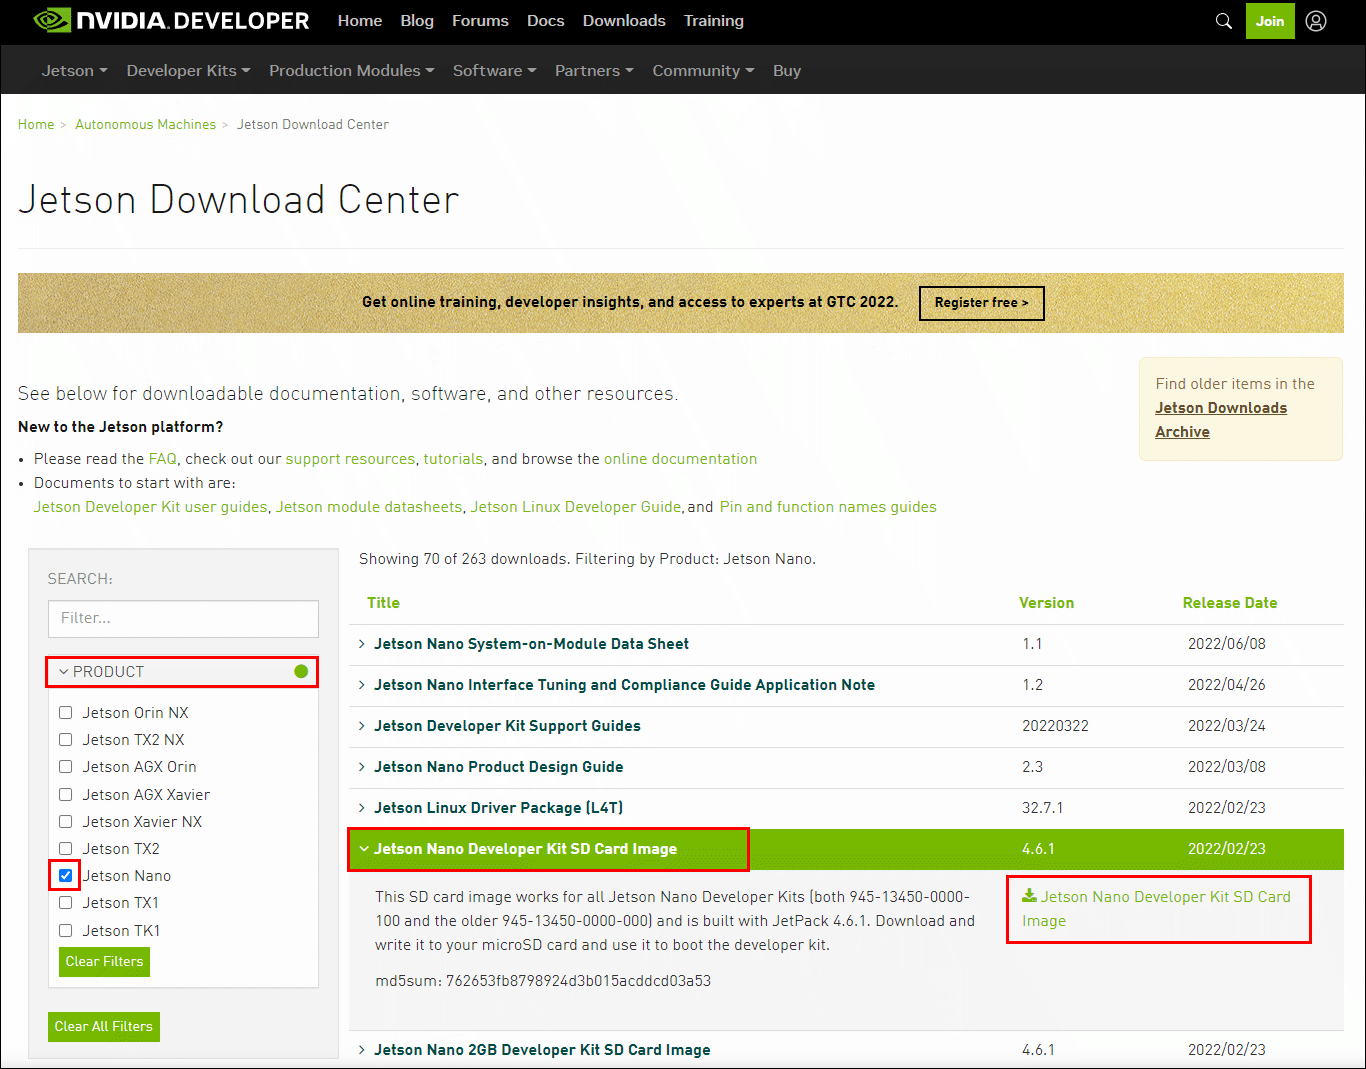This screenshot has width=1366, height=1069.
Task: Open the Community dropdown menu
Action: pos(703,71)
